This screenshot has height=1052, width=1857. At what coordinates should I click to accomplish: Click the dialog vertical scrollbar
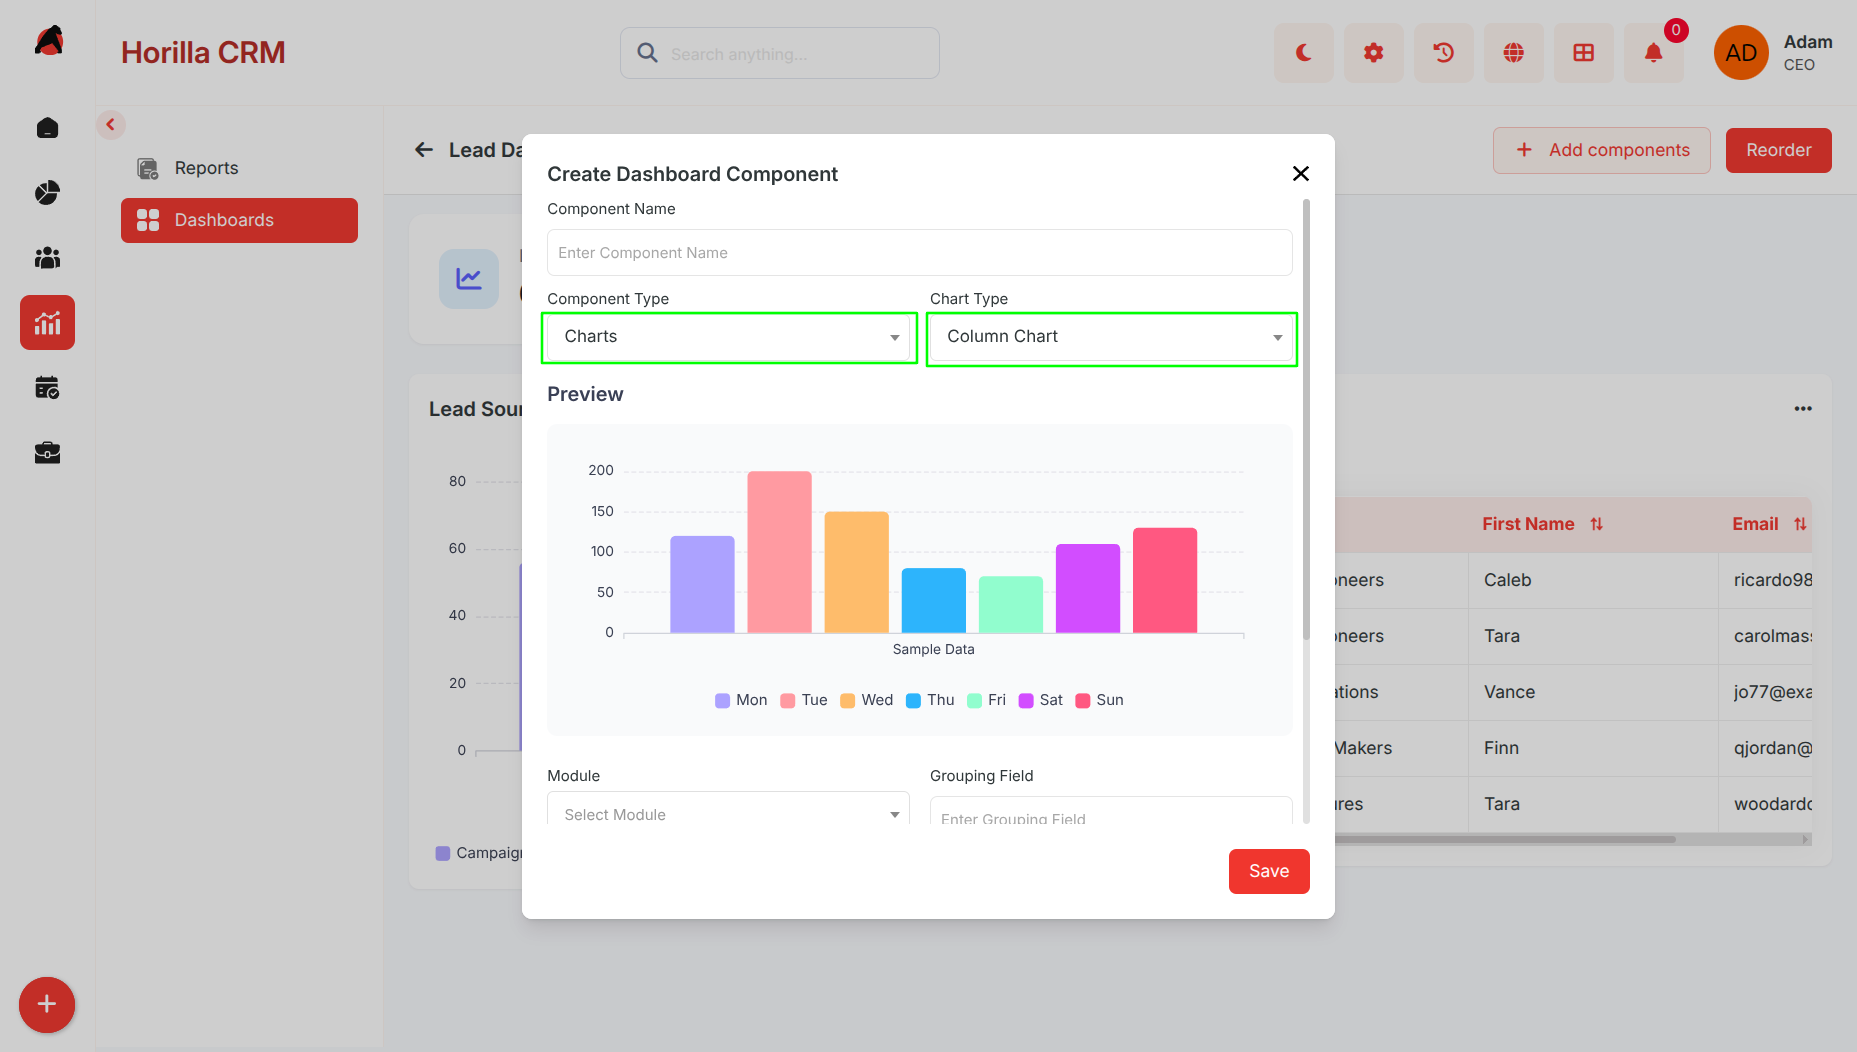pos(1305,420)
